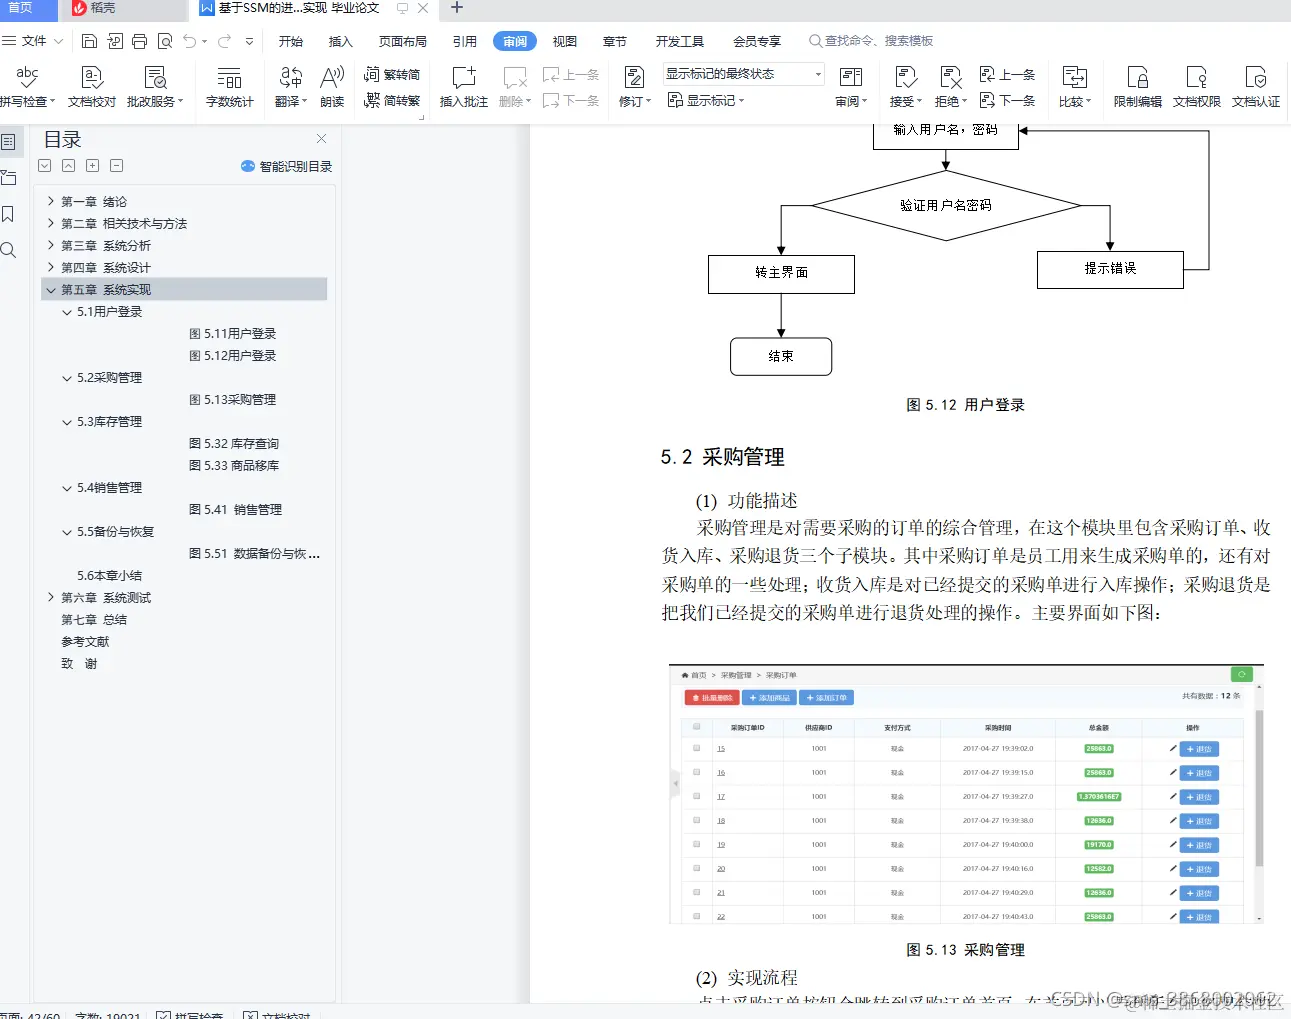Expand the 第一章 绪论 chapter
This screenshot has height=1019, width=1291.
click(x=50, y=201)
